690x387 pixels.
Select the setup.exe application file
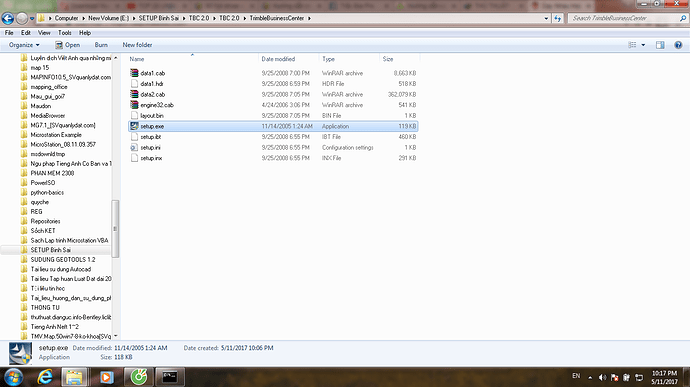tap(273, 126)
